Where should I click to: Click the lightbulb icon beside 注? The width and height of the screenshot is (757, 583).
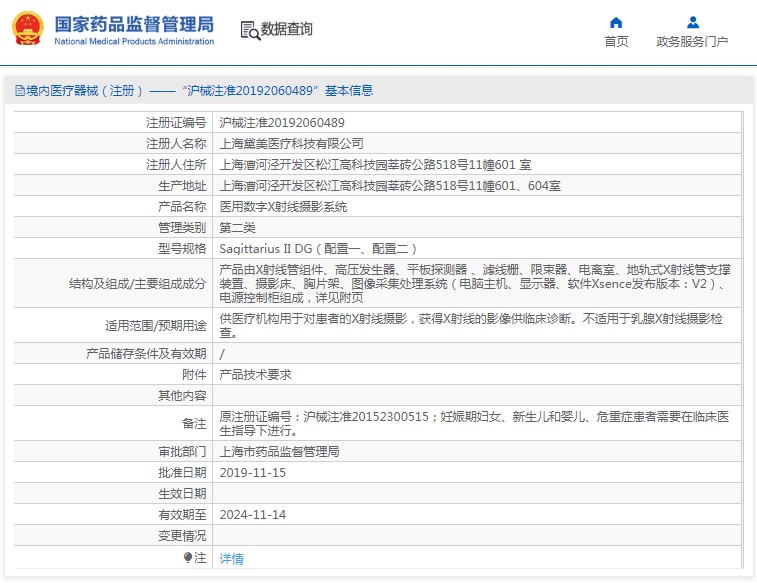tap(188, 557)
